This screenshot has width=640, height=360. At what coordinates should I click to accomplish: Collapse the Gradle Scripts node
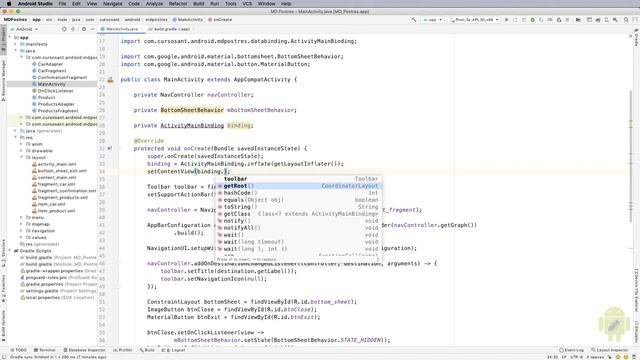[10, 251]
